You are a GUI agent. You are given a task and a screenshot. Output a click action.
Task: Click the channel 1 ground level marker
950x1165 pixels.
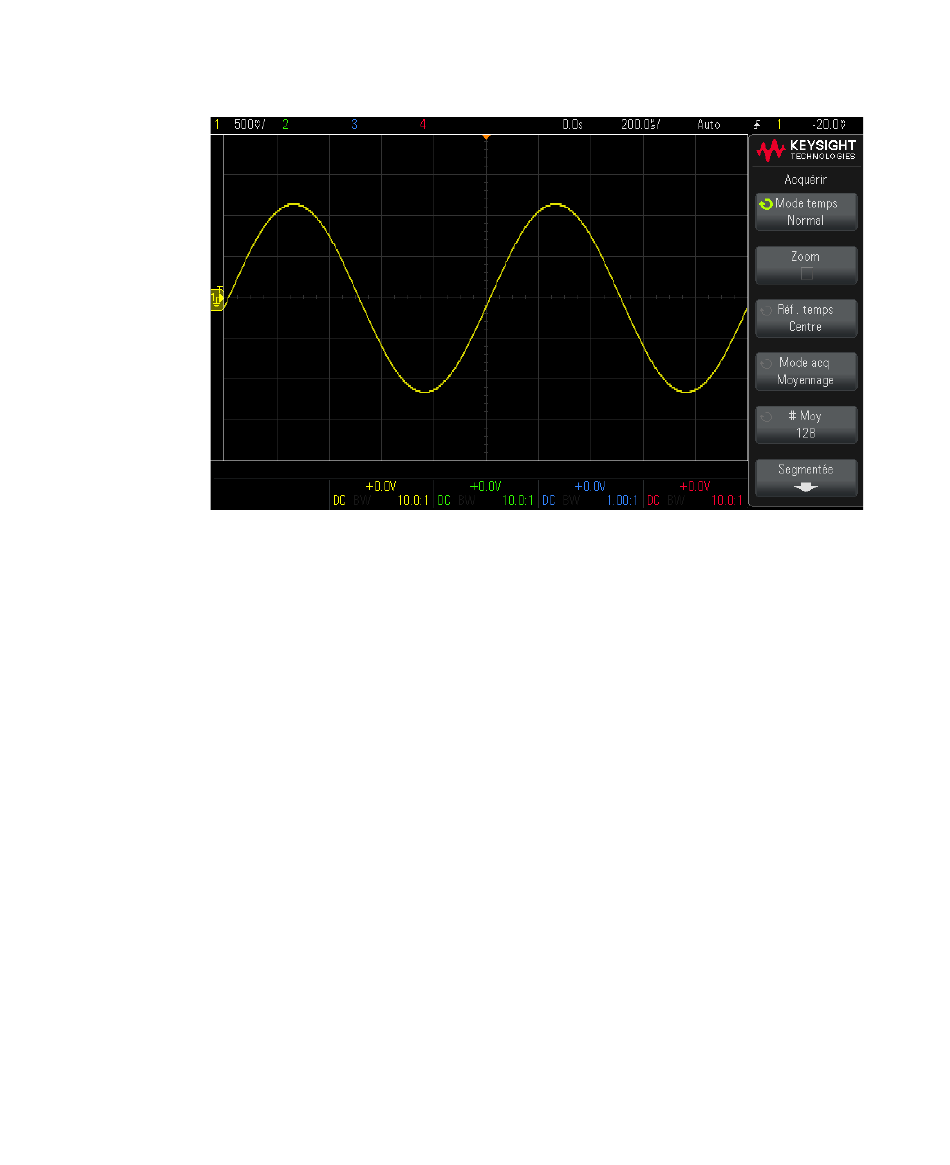click(x=217, y=299)
